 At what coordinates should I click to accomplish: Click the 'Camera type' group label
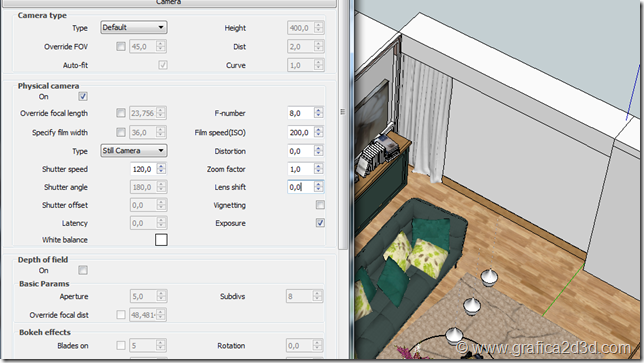click(x=42, y=15)
